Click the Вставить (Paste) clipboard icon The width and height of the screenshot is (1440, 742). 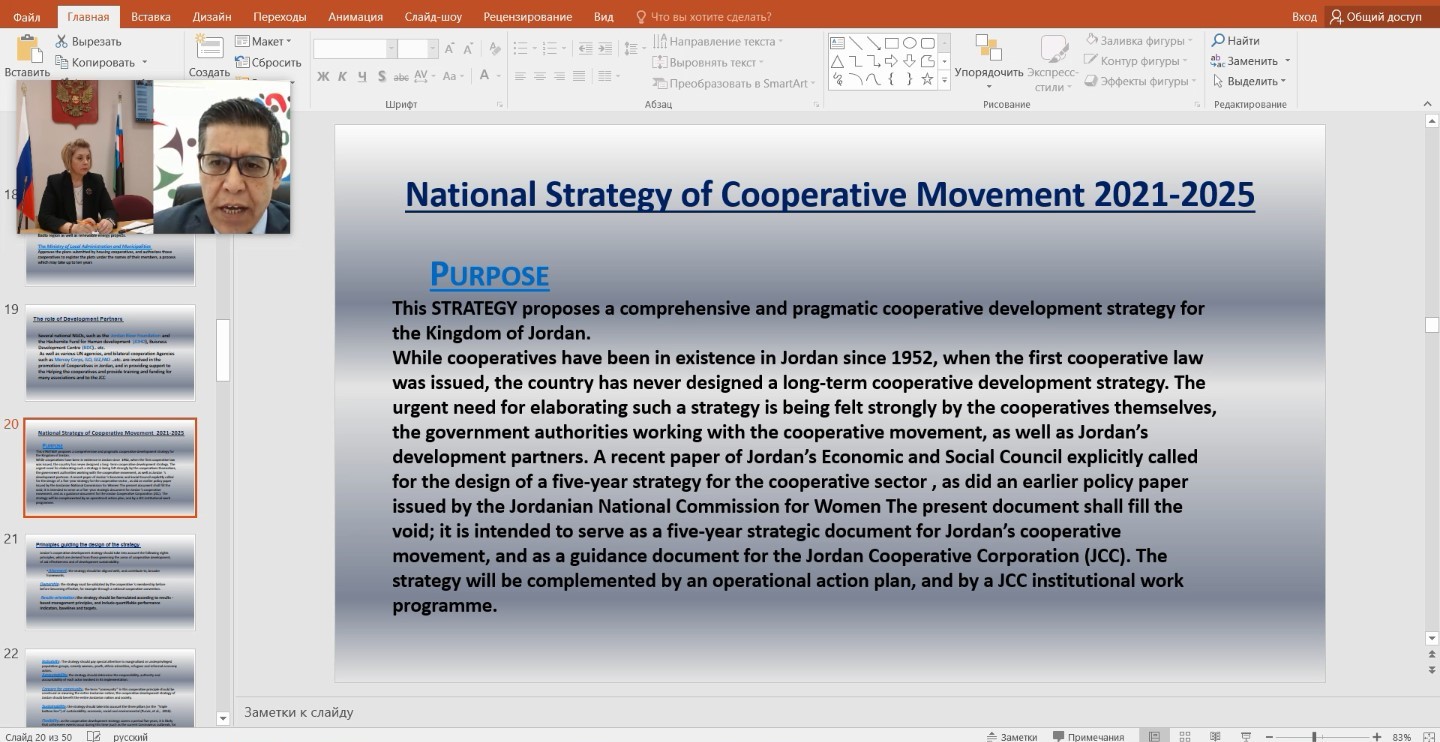coord(27,48)
